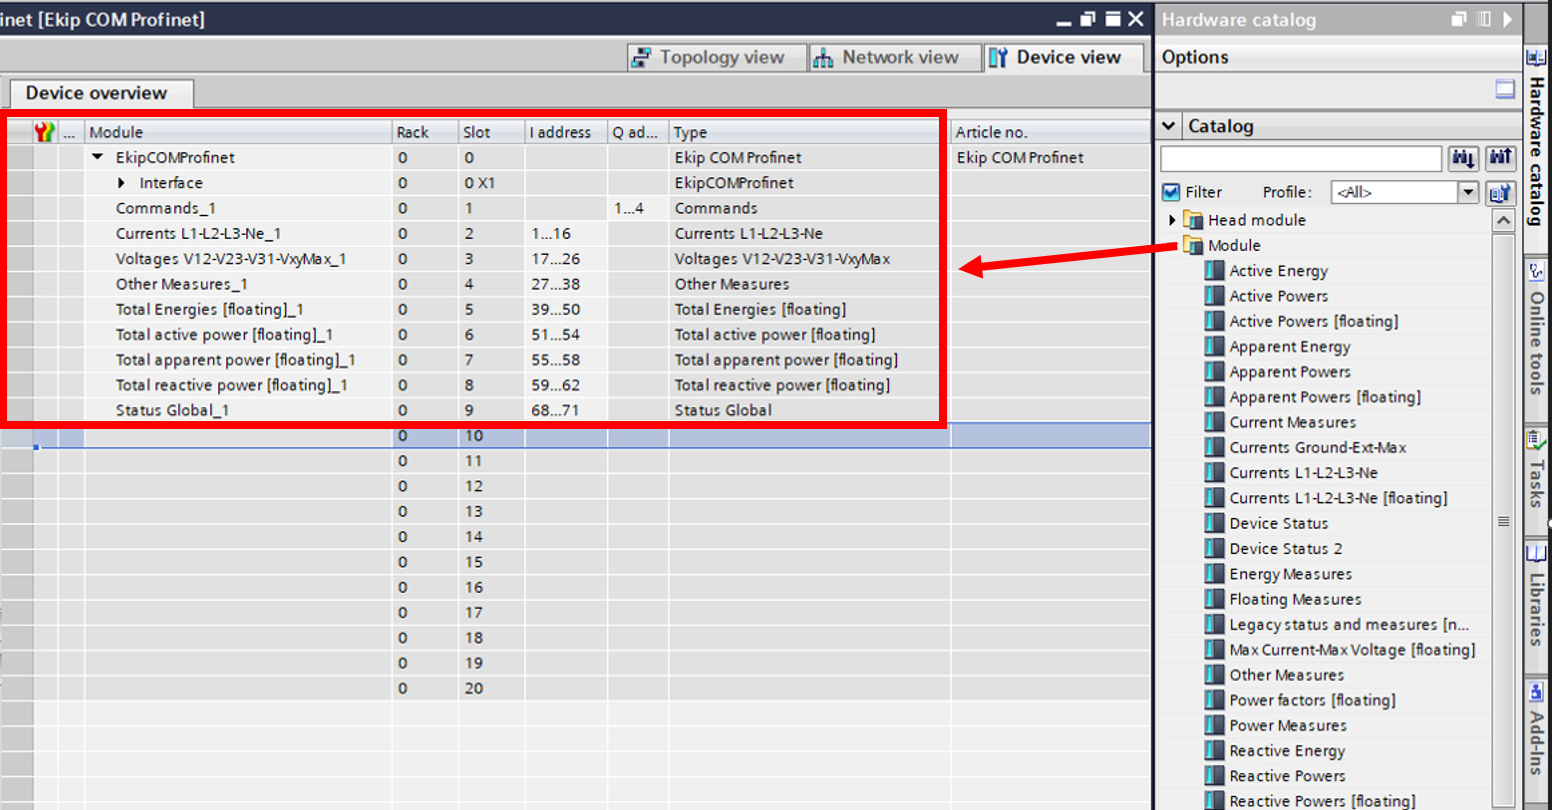The height and width of the screenshot is (810, 1552).
Task: Collapse the EkipCOMProfinet tree node
Action: pyautogui.click(x=98, y=157)
